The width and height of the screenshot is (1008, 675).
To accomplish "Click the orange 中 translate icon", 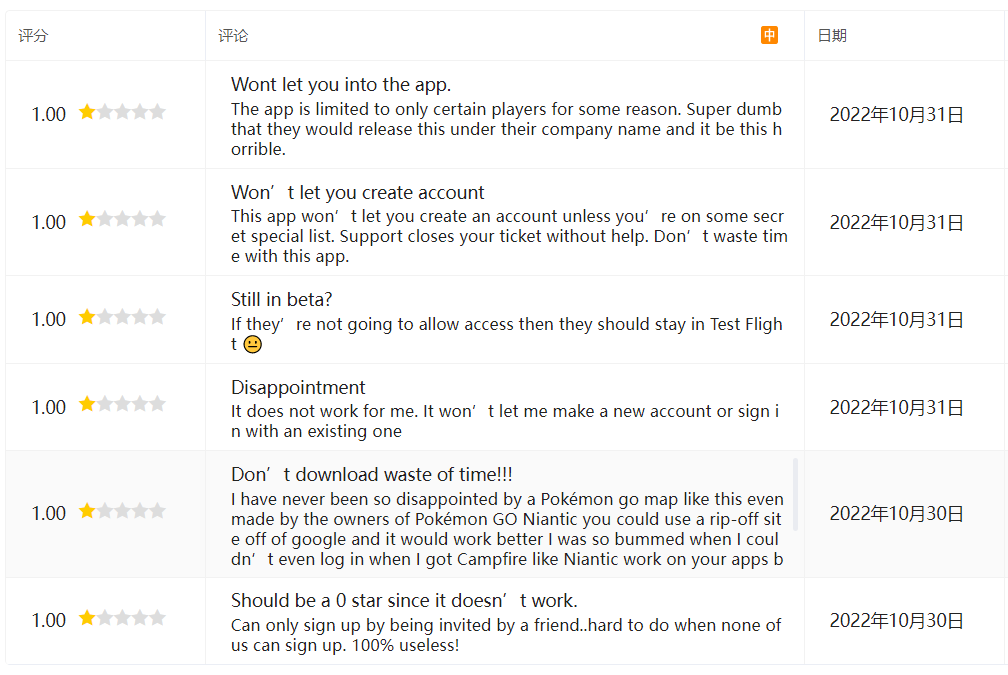I will point(769,35).
